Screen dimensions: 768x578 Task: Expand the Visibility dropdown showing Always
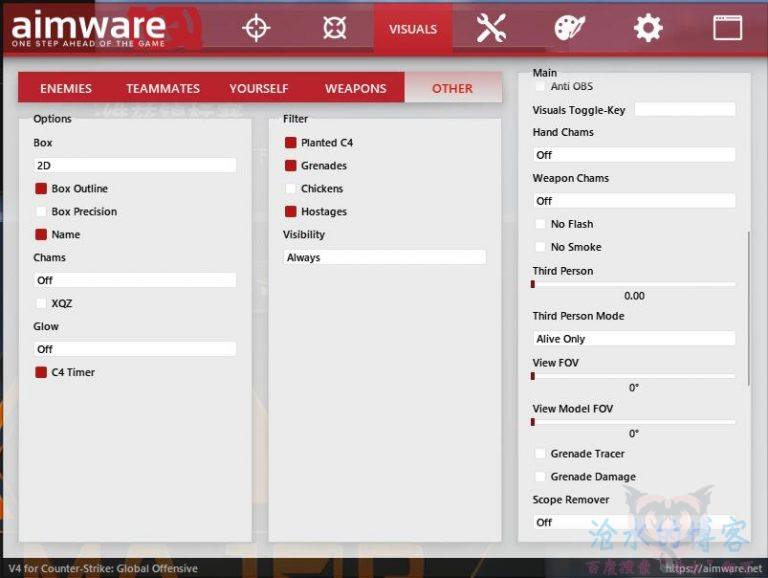tap(384, 258)
